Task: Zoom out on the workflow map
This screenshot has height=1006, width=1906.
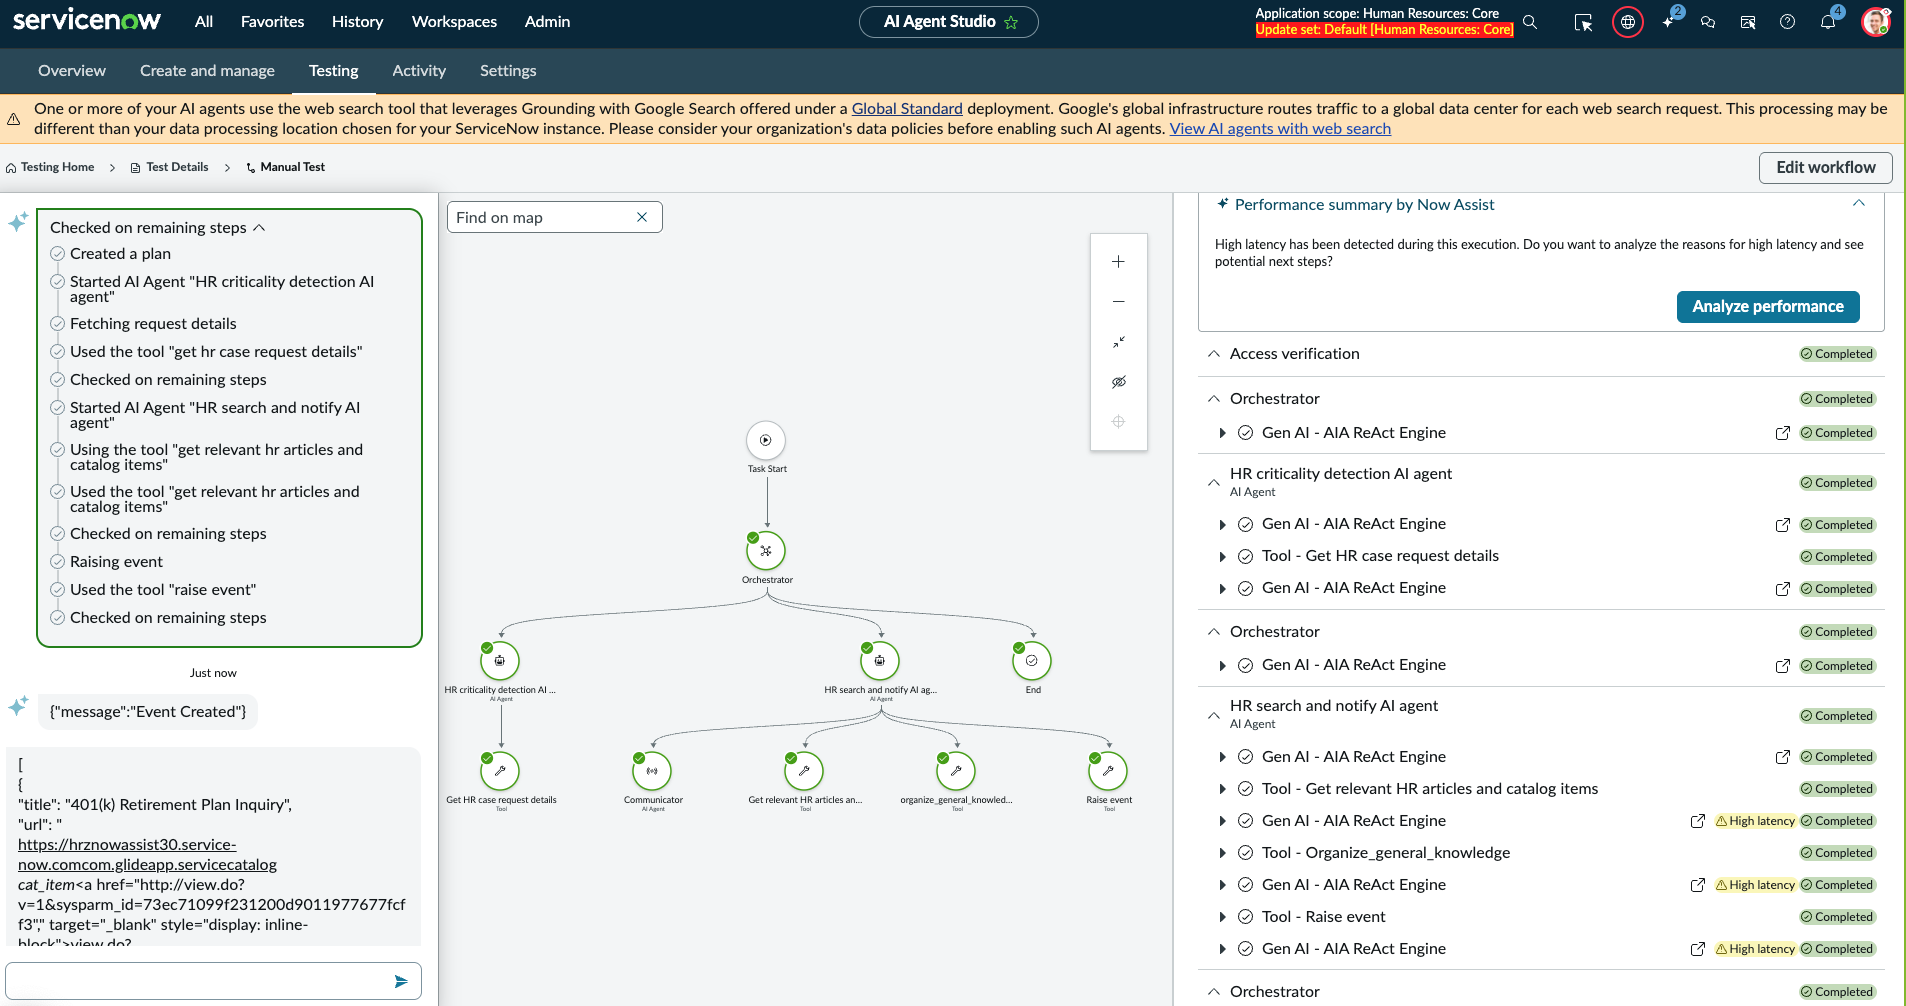Action: pyautogui.click(x=1118, y=302)
